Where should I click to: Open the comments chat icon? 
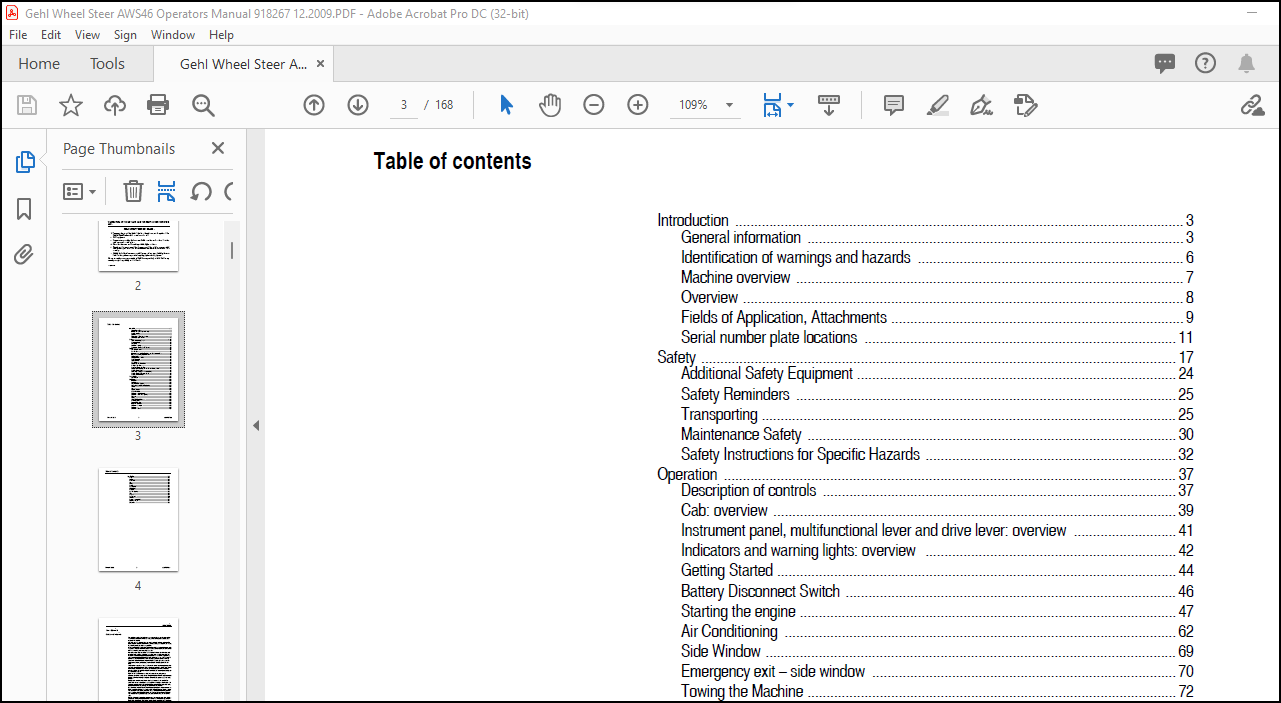[1165, 63]
